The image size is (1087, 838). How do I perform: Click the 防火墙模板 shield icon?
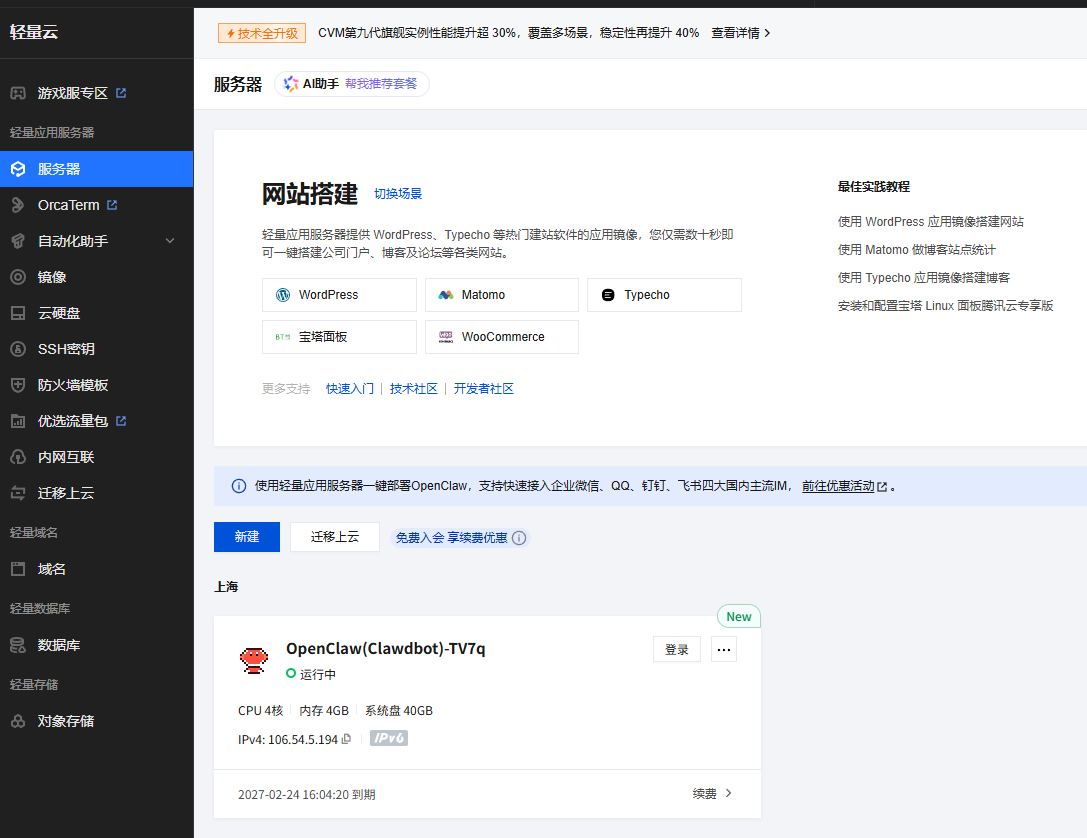coord(18,385)
